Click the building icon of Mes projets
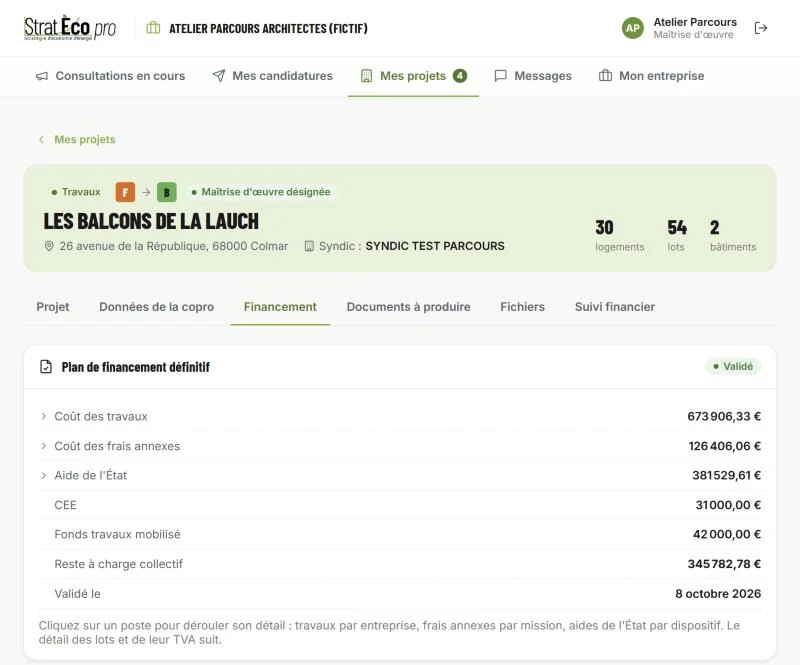Screen dimensions: 800x665 tap(366, 76)
